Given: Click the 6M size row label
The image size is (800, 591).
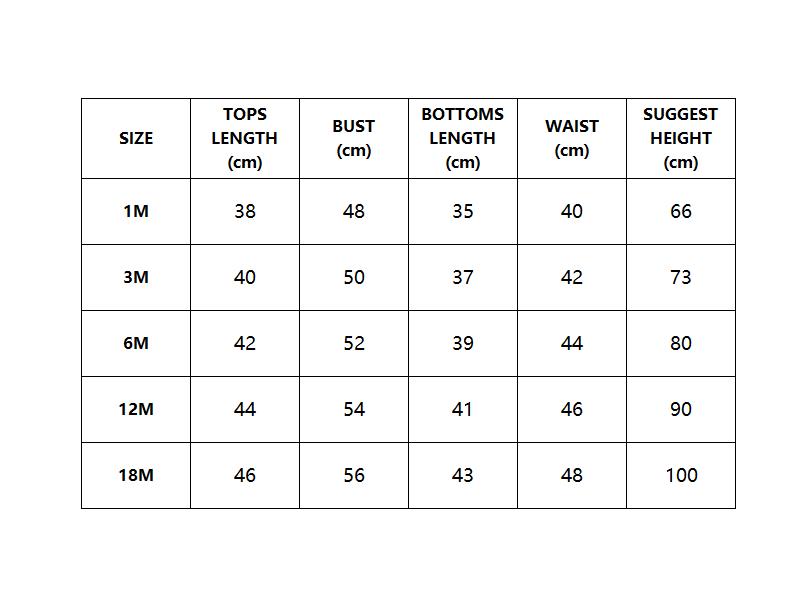Looking at the screenshot, I should 136,343.
